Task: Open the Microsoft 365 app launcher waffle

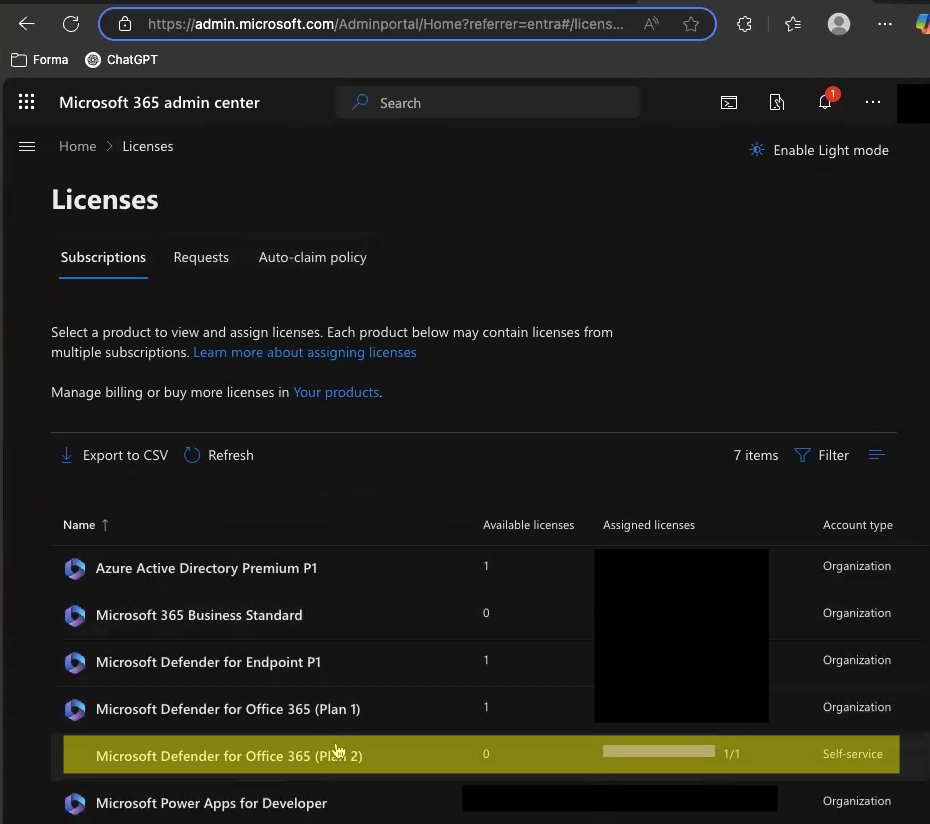Action: (x=26, y=101)
